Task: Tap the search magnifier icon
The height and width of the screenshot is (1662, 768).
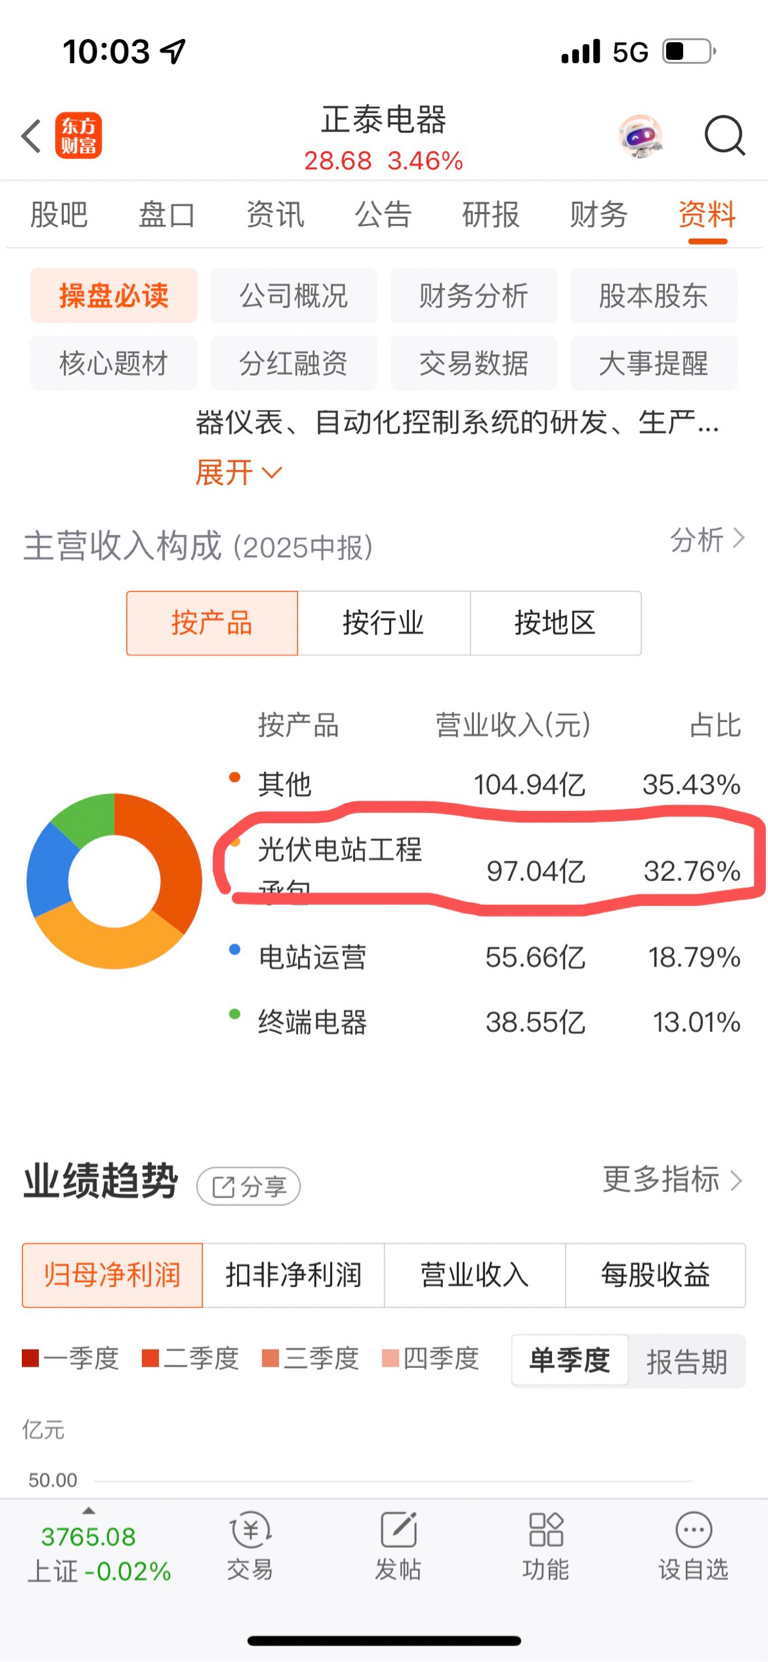Action: 725,136
